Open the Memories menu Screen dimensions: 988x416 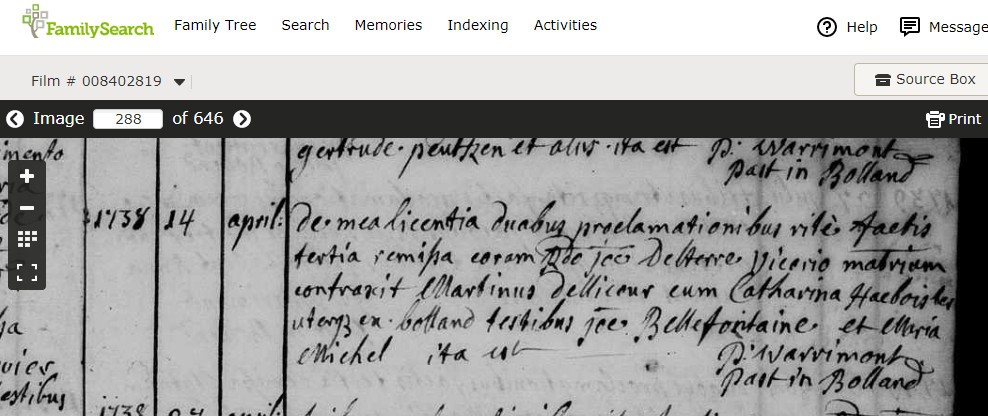pyautogui.click(x=388, y=25)
